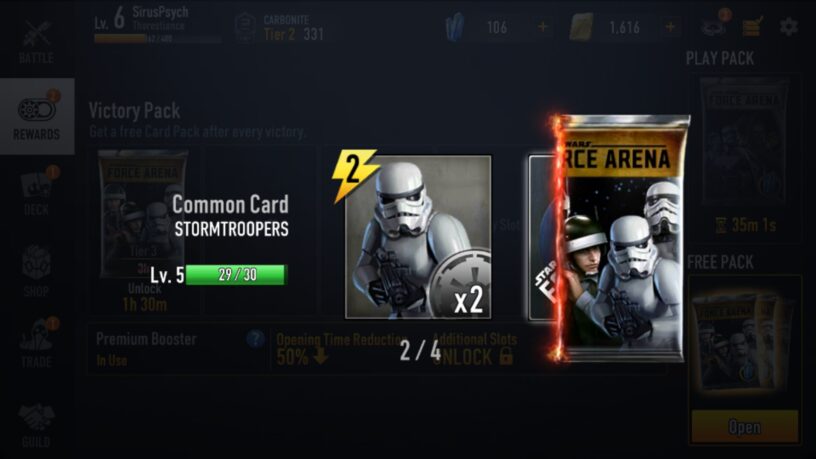Open the Trade section in the sidebar
816x459 pixels.
coord(36,343)
